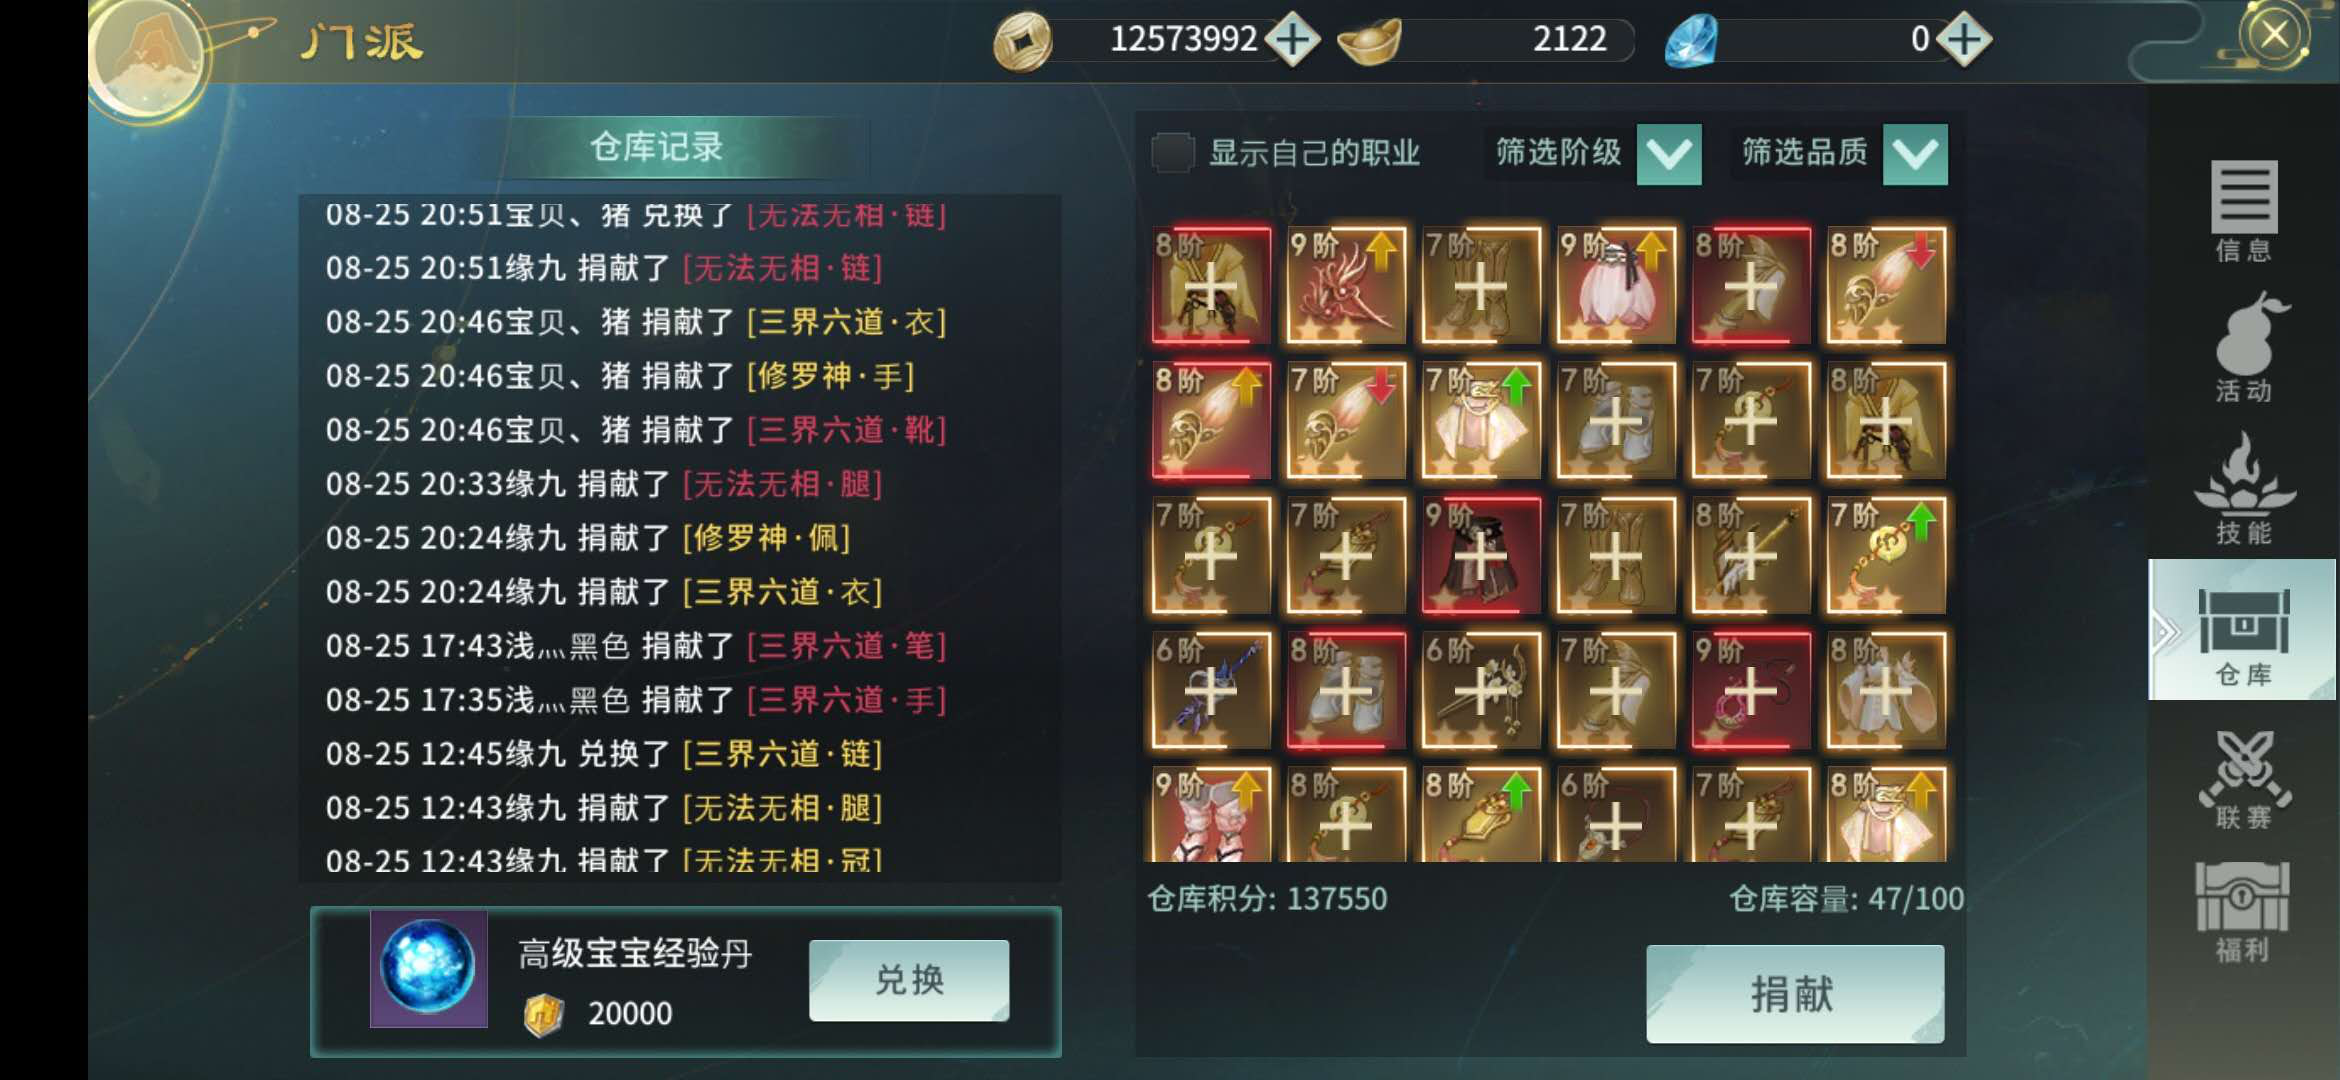
Task: Open the 福利 welfare chest icon
Action: 2243,912
